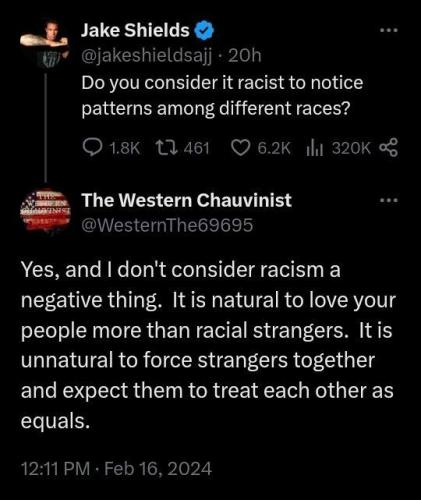Click The Western Chauvinist display name
Viewport: 421px width, 500px height.
[187, 200]
